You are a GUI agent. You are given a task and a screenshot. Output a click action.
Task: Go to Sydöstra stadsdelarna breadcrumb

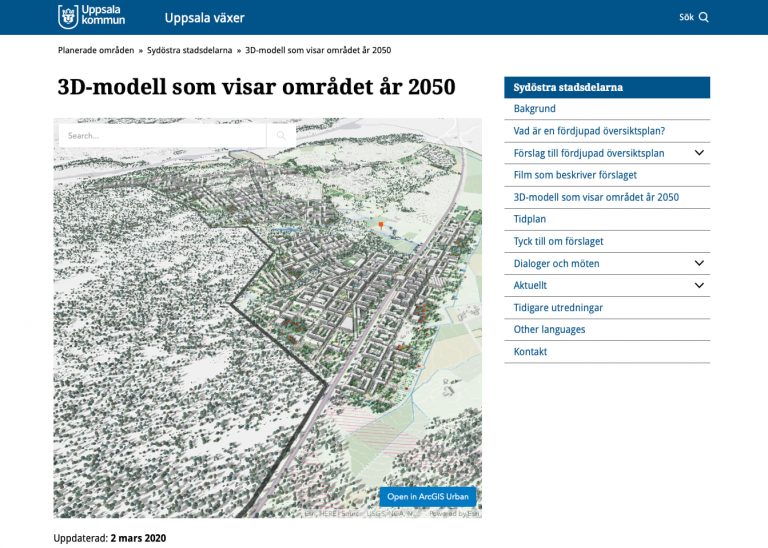190,50
